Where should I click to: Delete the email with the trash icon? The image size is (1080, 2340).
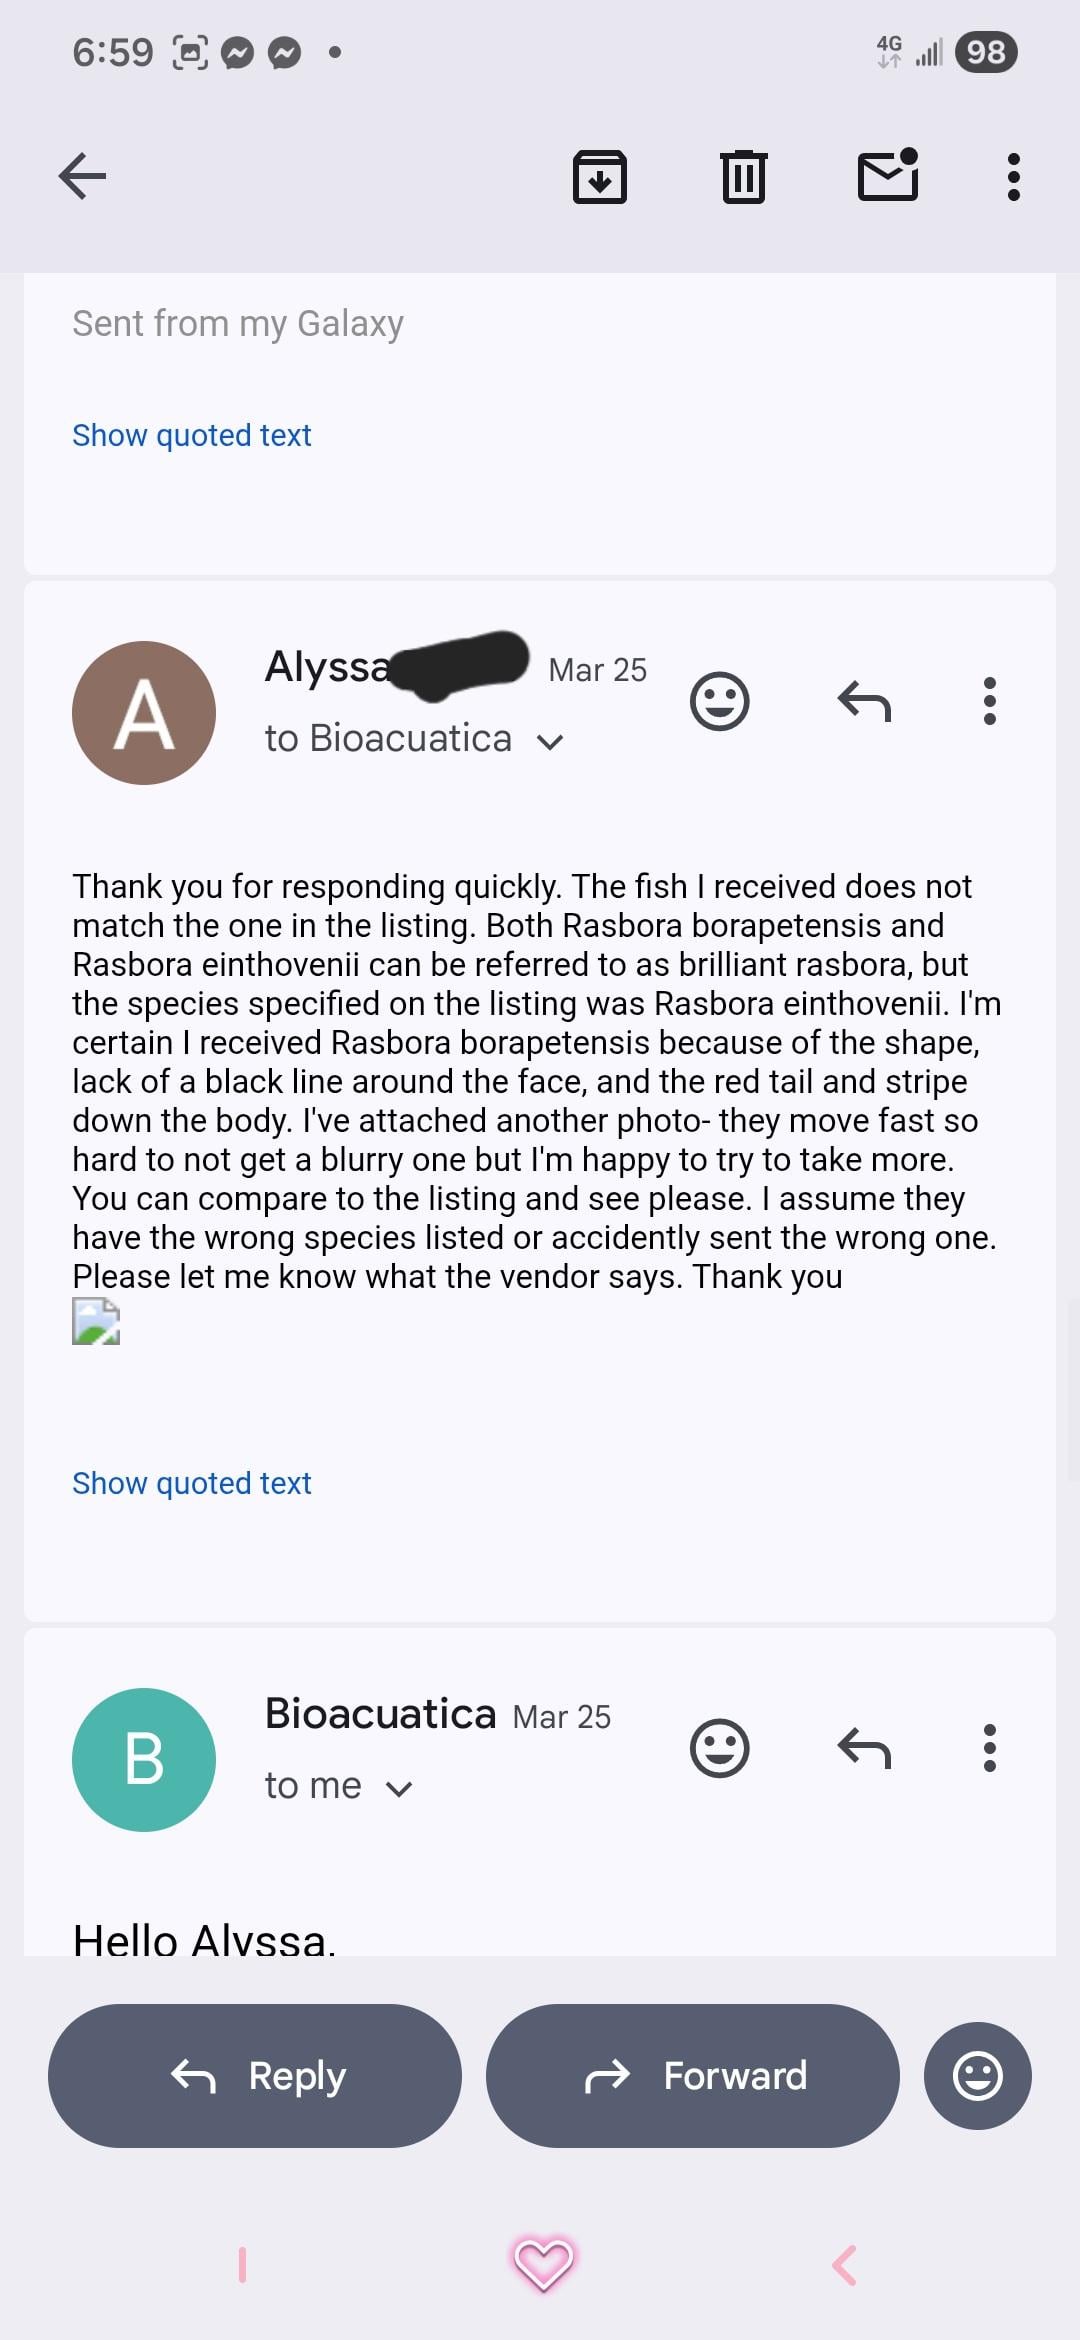[x=744, y=177]
